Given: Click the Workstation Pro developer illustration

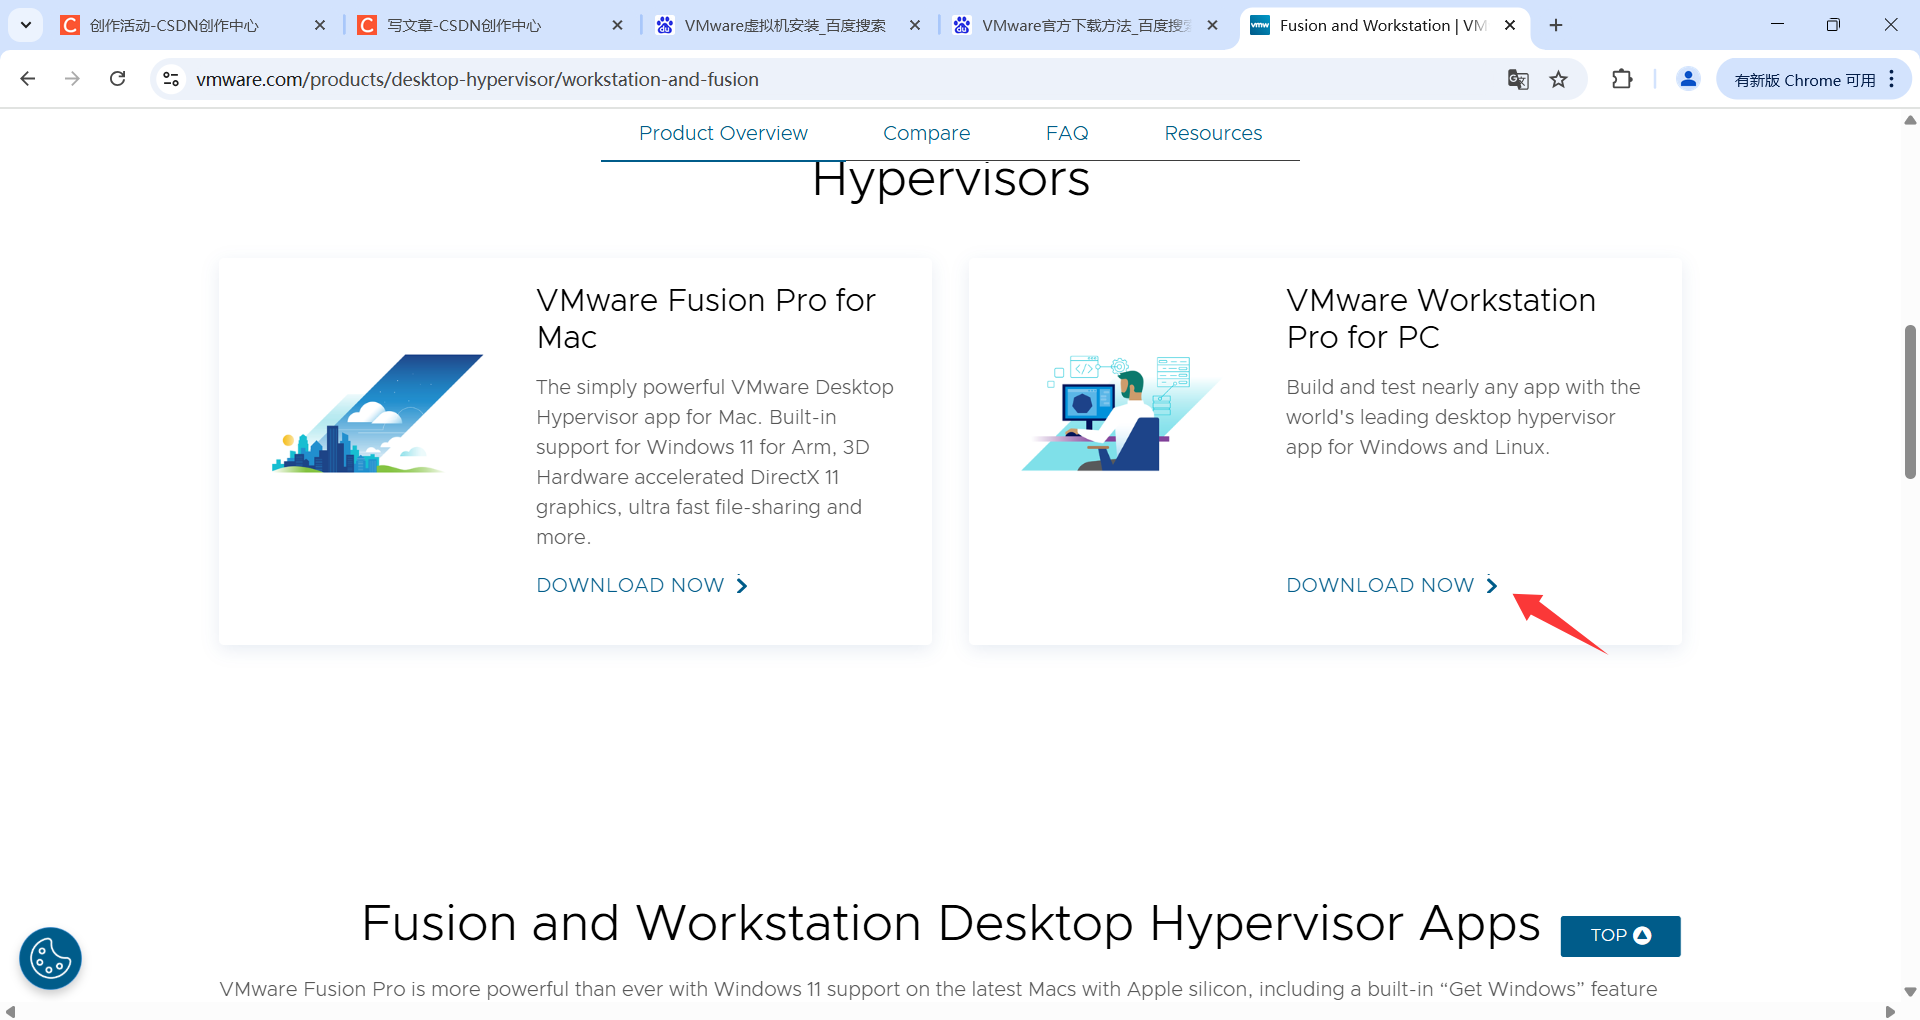Looking at the screenshot, I should 1120,413.
